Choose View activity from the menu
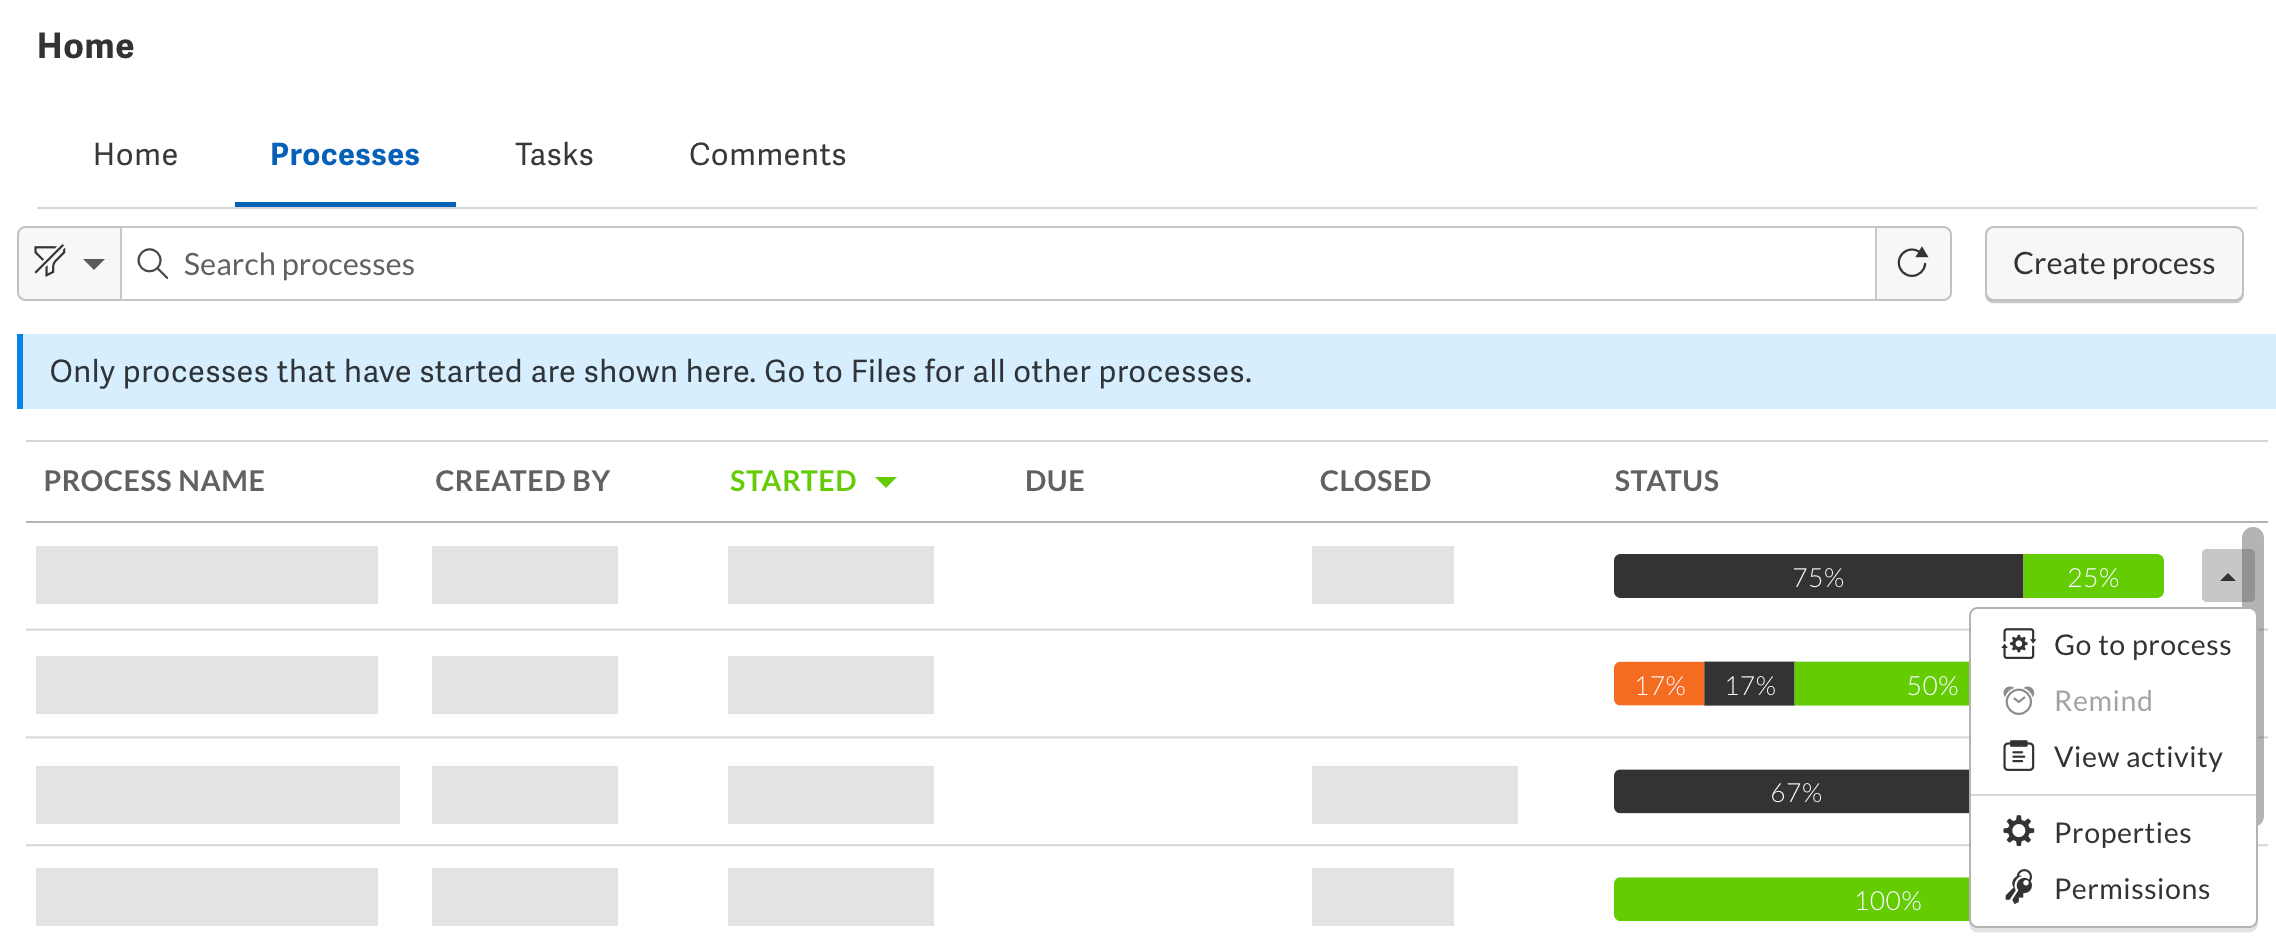Viewport: 2276px width, 952px height. tap(2137, 757)
